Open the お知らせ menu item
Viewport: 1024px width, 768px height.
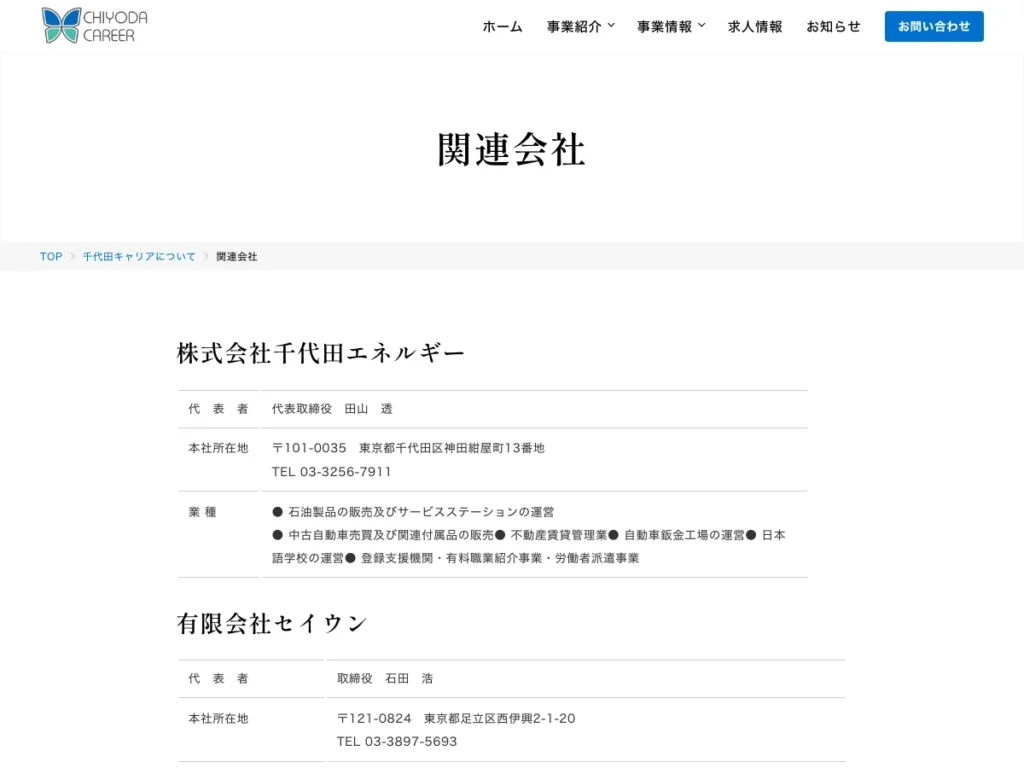coord(833,27)
